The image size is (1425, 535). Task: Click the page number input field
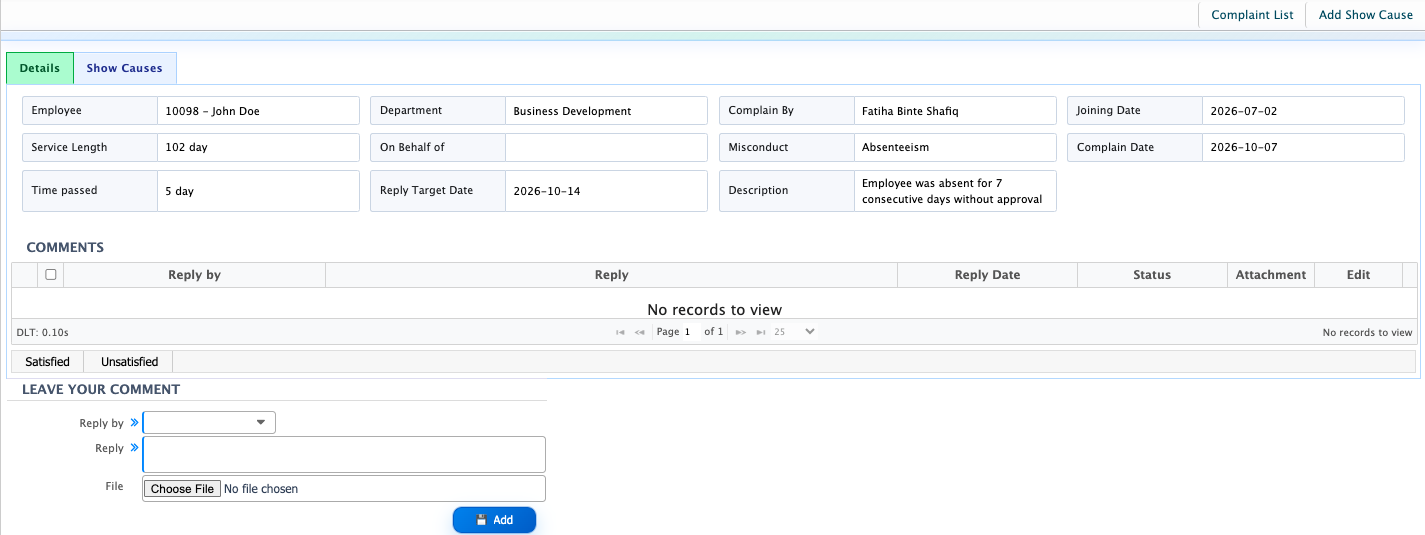[x=690, y=332]
